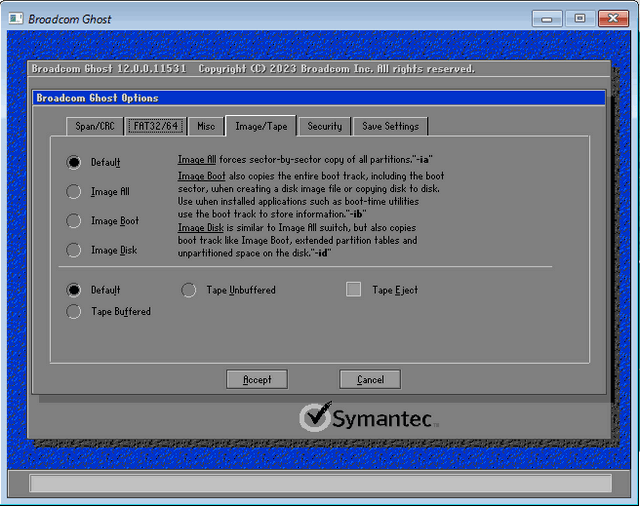
Task: Select the Image All radio button
Action: 73,191
